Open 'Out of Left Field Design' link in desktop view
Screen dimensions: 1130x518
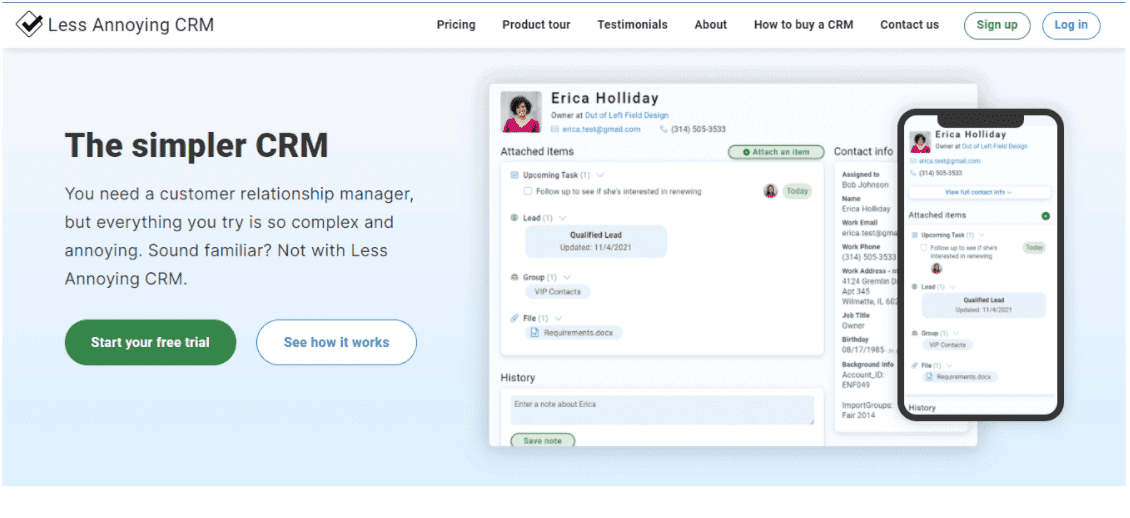coord(626,115)
